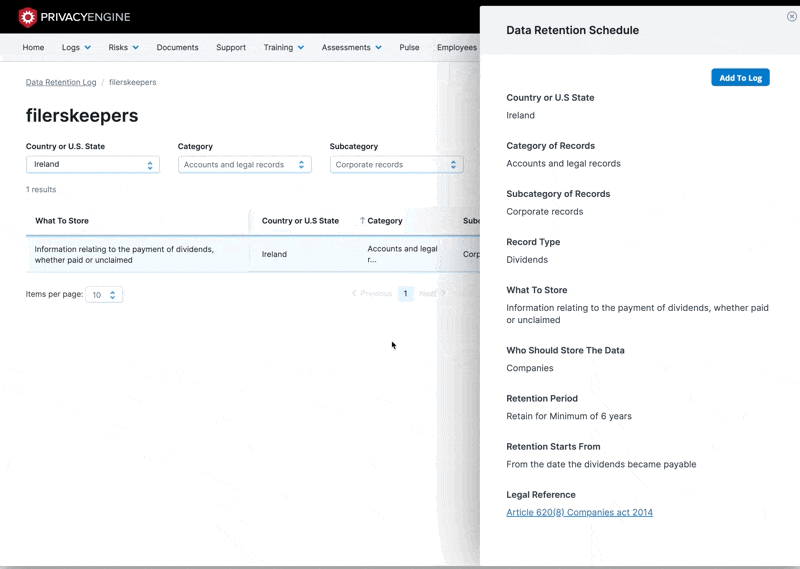The width and height of the screenshot is (800, 569).
Task: Click the Retention Period value 'Retain for Minimum of 6 years'
Action: [x=569, y=416]
